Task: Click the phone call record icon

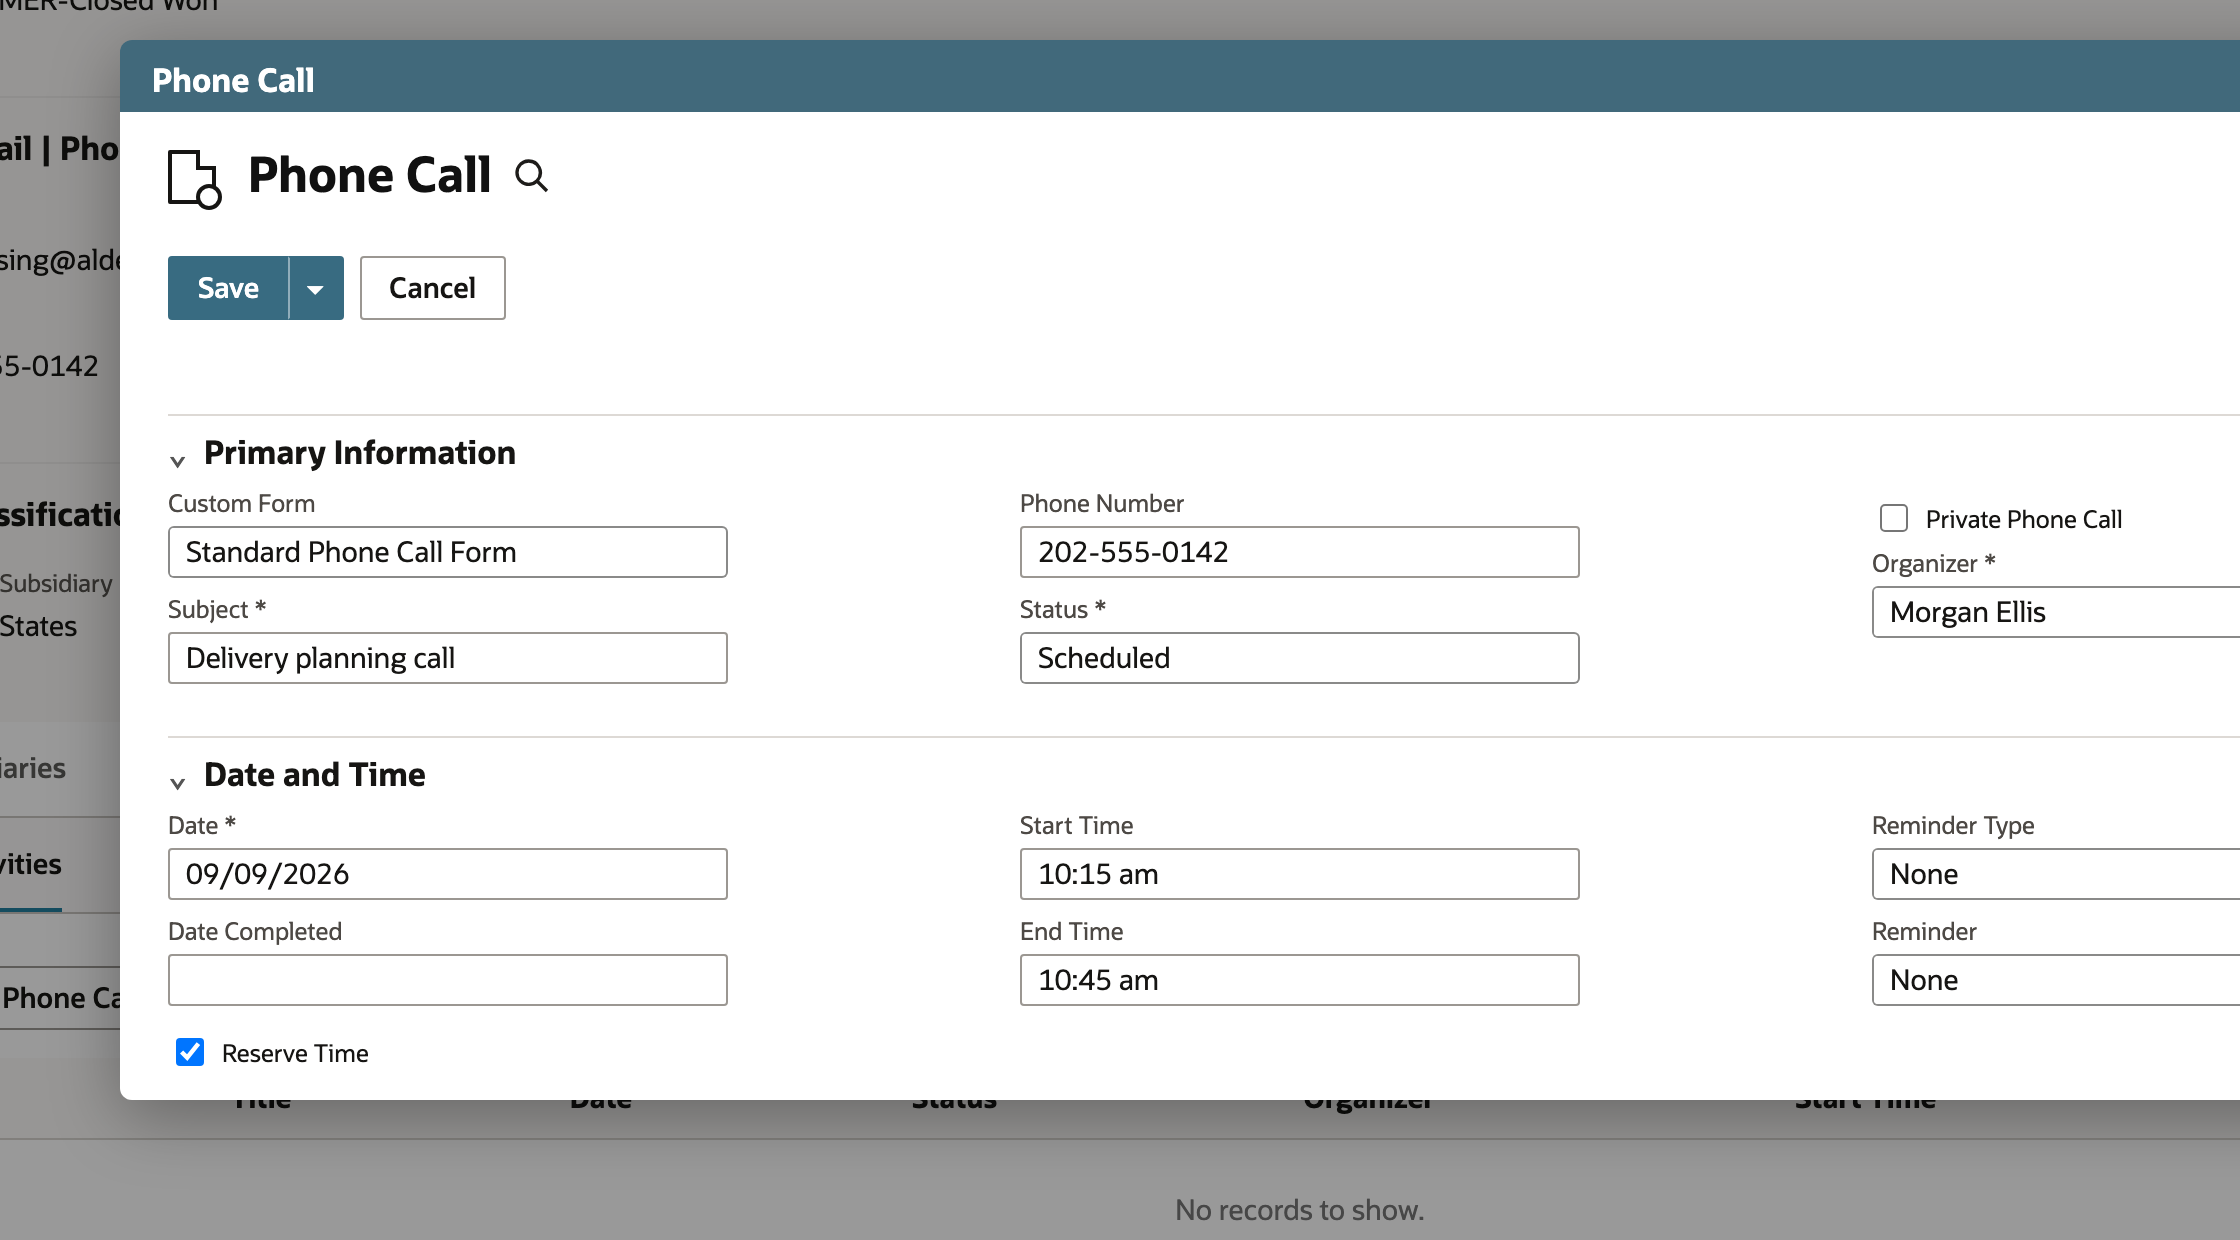Action: click(194, 179)
